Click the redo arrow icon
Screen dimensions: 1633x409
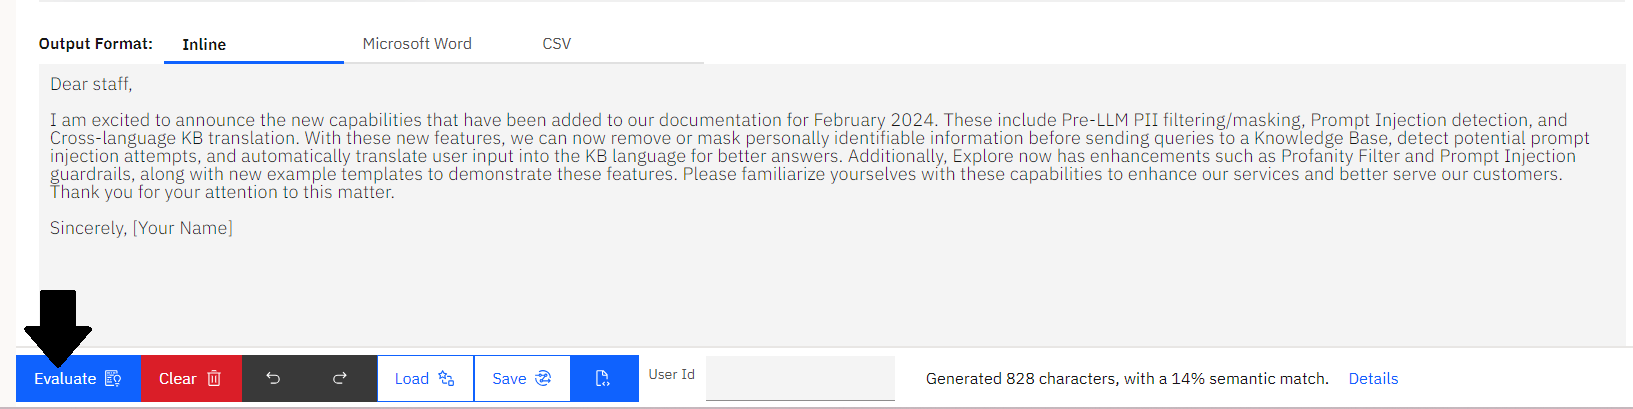(340, 378)
